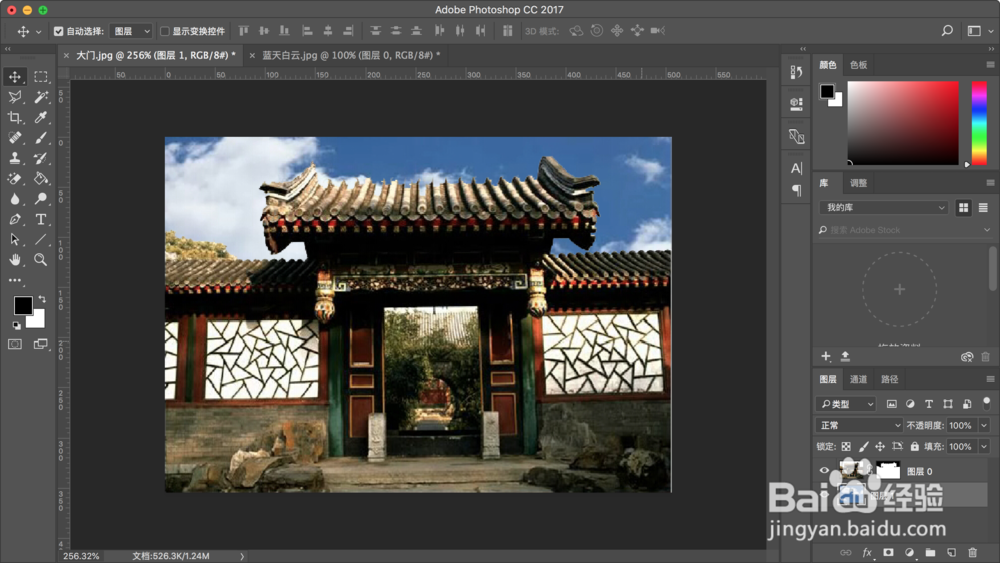Create a new group folder
The width and height of the screenshot is (1000, 563).
pos(930,552)
